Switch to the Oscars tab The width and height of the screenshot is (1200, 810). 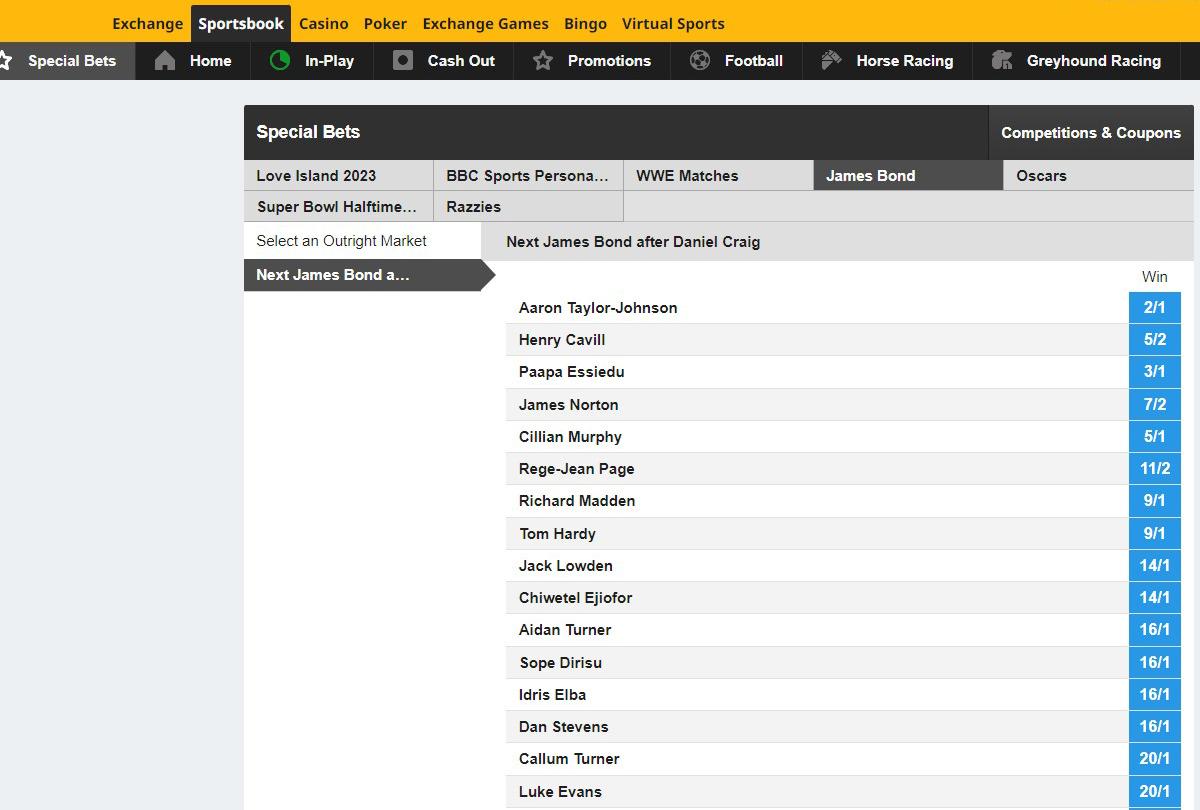click(x=1099, y=175)
